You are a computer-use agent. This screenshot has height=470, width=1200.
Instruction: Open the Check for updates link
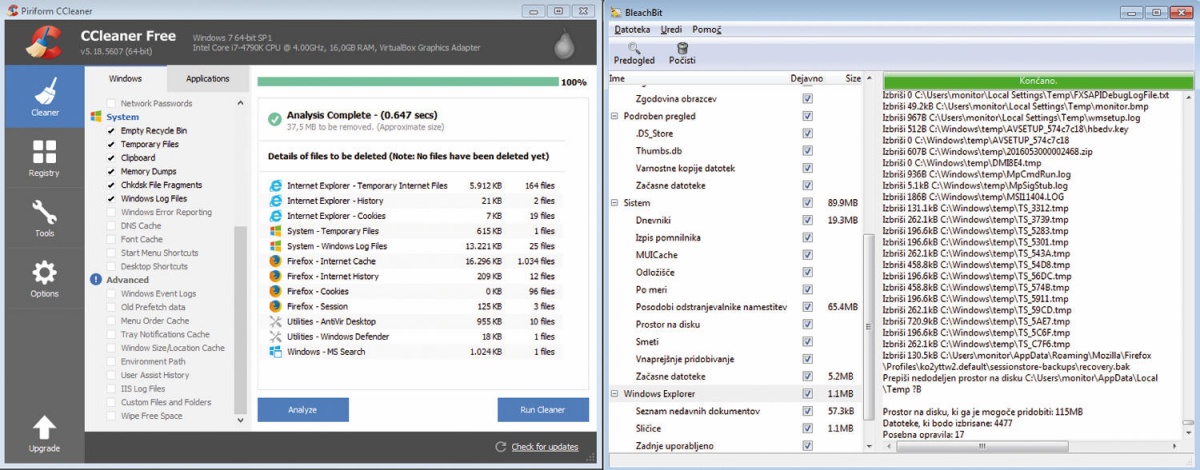(545, 447)
